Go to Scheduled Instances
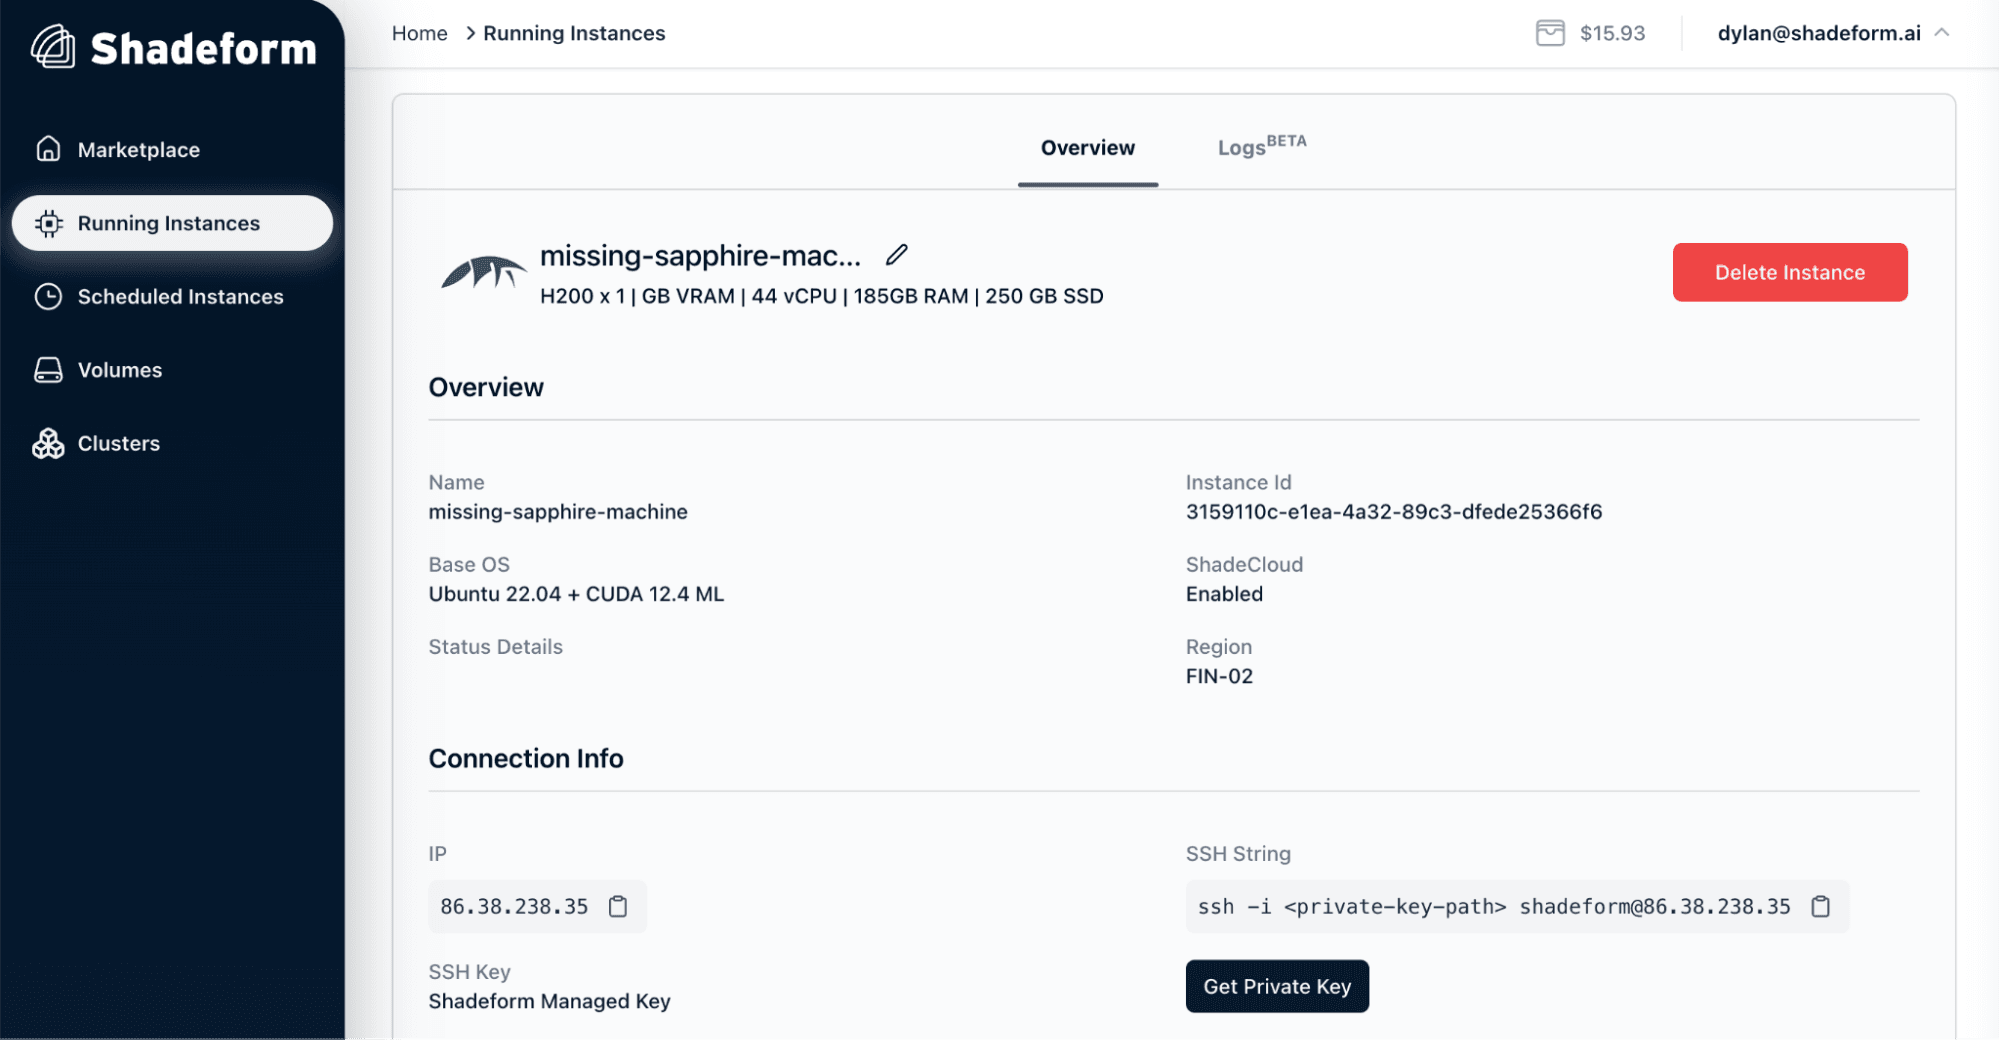Screen dimensions: 1999x1040 coord(172,297)
